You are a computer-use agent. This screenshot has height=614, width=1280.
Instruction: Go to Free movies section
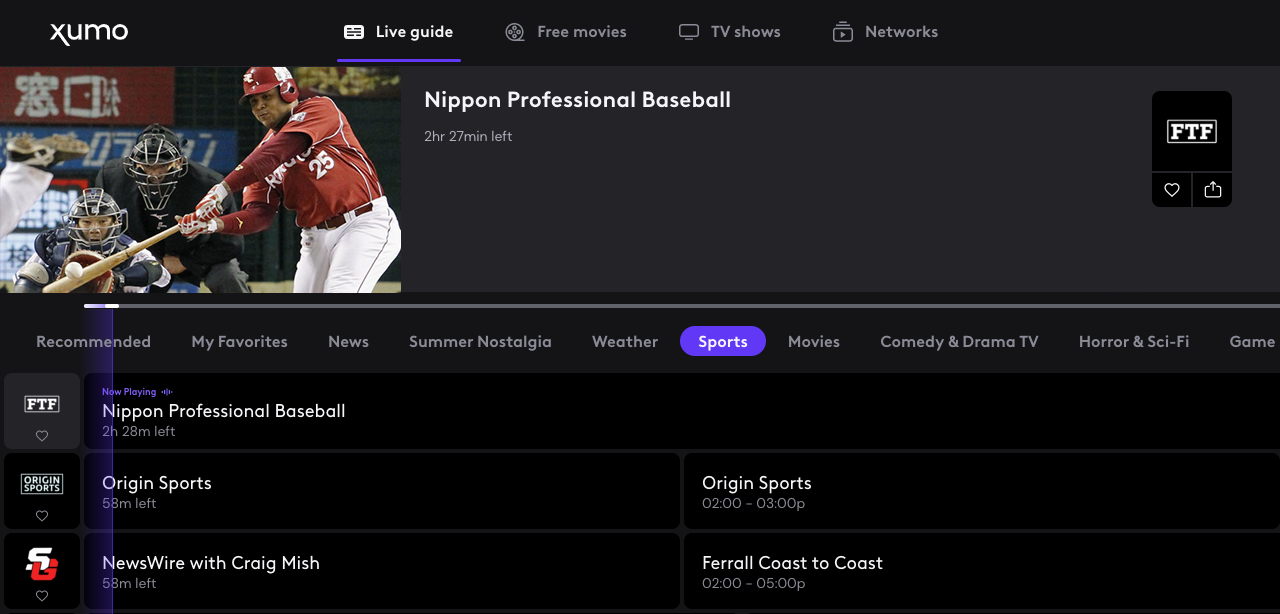tap(566, 32)
